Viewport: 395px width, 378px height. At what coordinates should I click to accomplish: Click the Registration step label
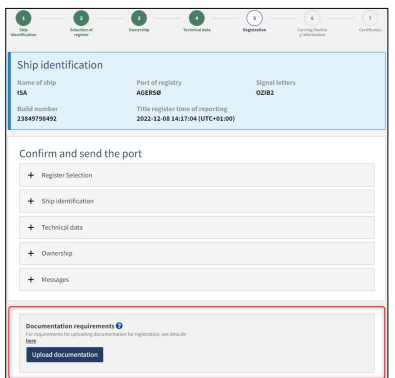254,30
